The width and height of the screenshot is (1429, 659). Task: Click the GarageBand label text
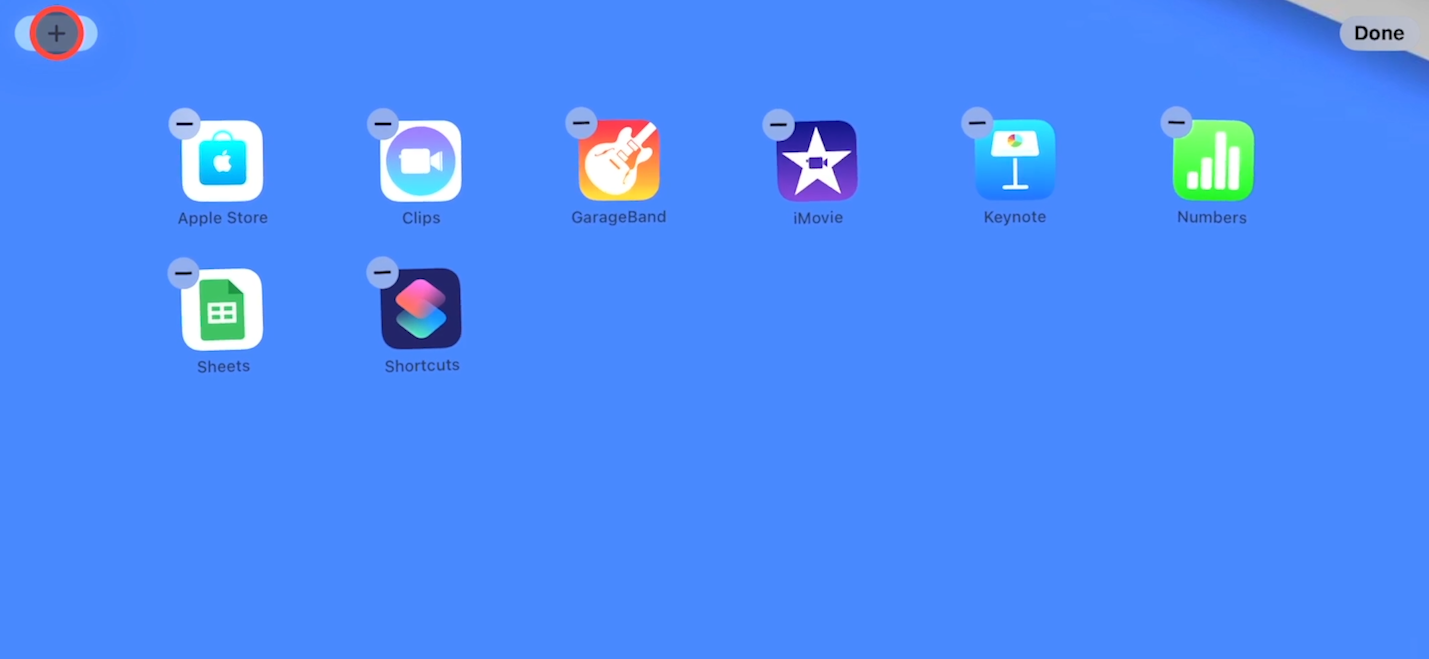[x=619, y=217]
